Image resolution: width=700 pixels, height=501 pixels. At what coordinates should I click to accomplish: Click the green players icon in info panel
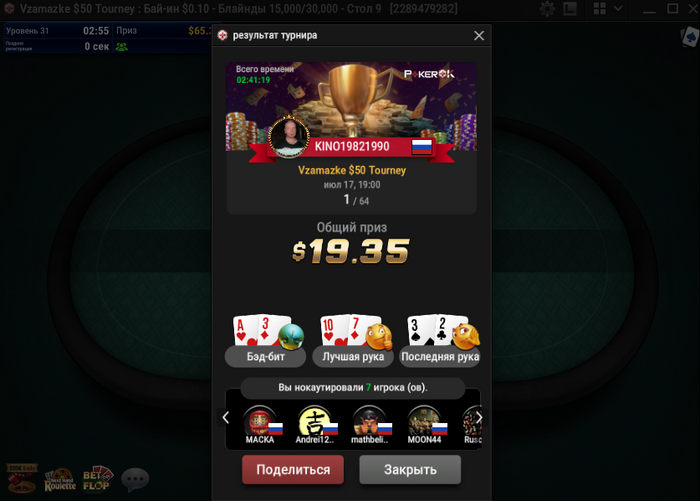(x=121, y=46)
